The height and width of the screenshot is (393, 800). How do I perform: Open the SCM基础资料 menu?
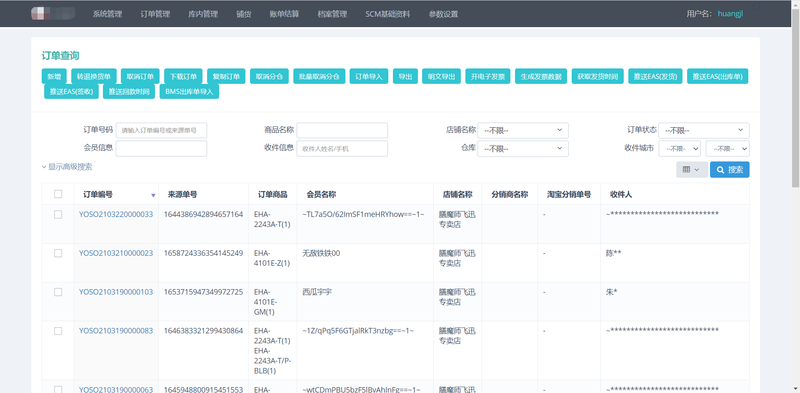tap(388, 14)
